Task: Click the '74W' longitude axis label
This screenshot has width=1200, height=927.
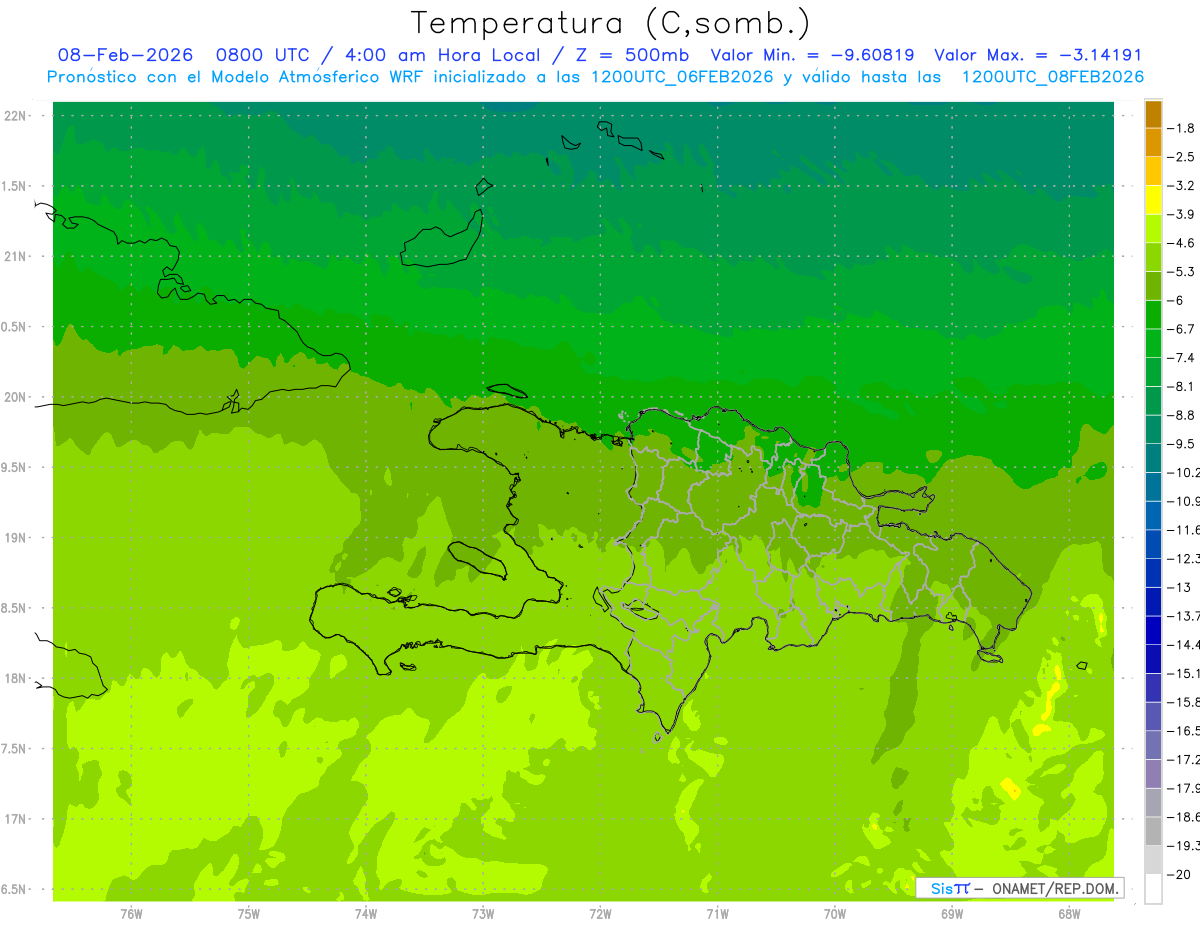Action: (x=366, y=913)
